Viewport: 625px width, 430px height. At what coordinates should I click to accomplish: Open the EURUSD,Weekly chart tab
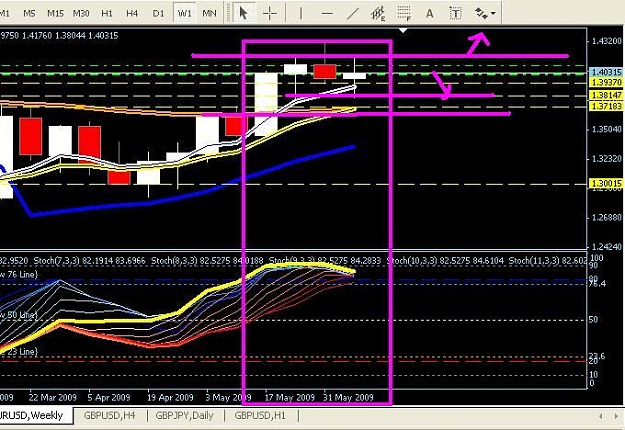[31, 416]
